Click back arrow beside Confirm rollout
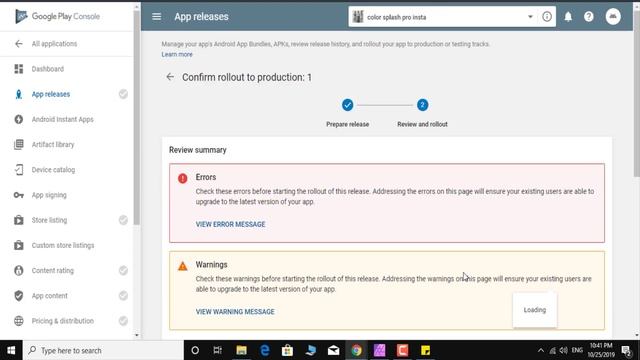This screenshot has height=360, width=640. pos(170,77)
